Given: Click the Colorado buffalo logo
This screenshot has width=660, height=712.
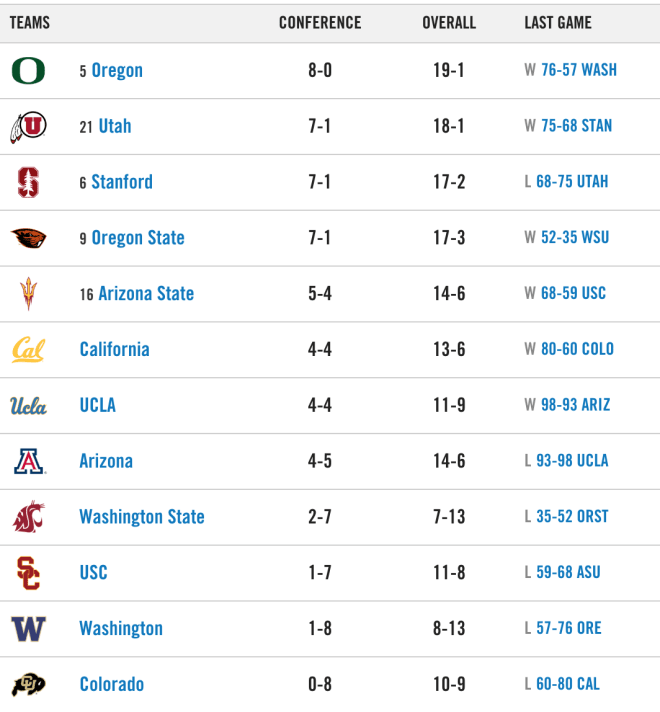Looking at the screenshot, I should (28, 684).
